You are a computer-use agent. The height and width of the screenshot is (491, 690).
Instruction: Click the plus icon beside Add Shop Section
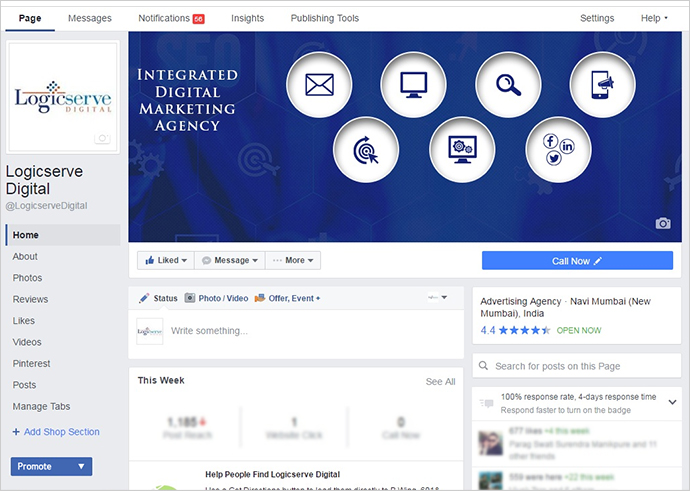coord(16,432)
